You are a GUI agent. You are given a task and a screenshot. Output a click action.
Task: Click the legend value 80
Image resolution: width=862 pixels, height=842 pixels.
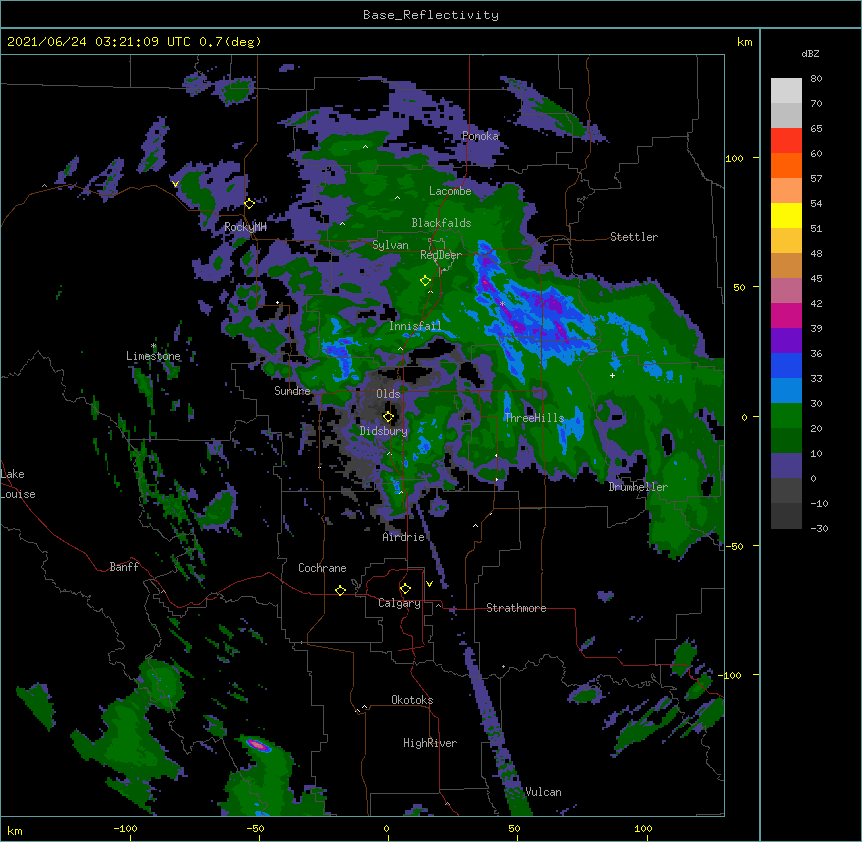[816, 79]
